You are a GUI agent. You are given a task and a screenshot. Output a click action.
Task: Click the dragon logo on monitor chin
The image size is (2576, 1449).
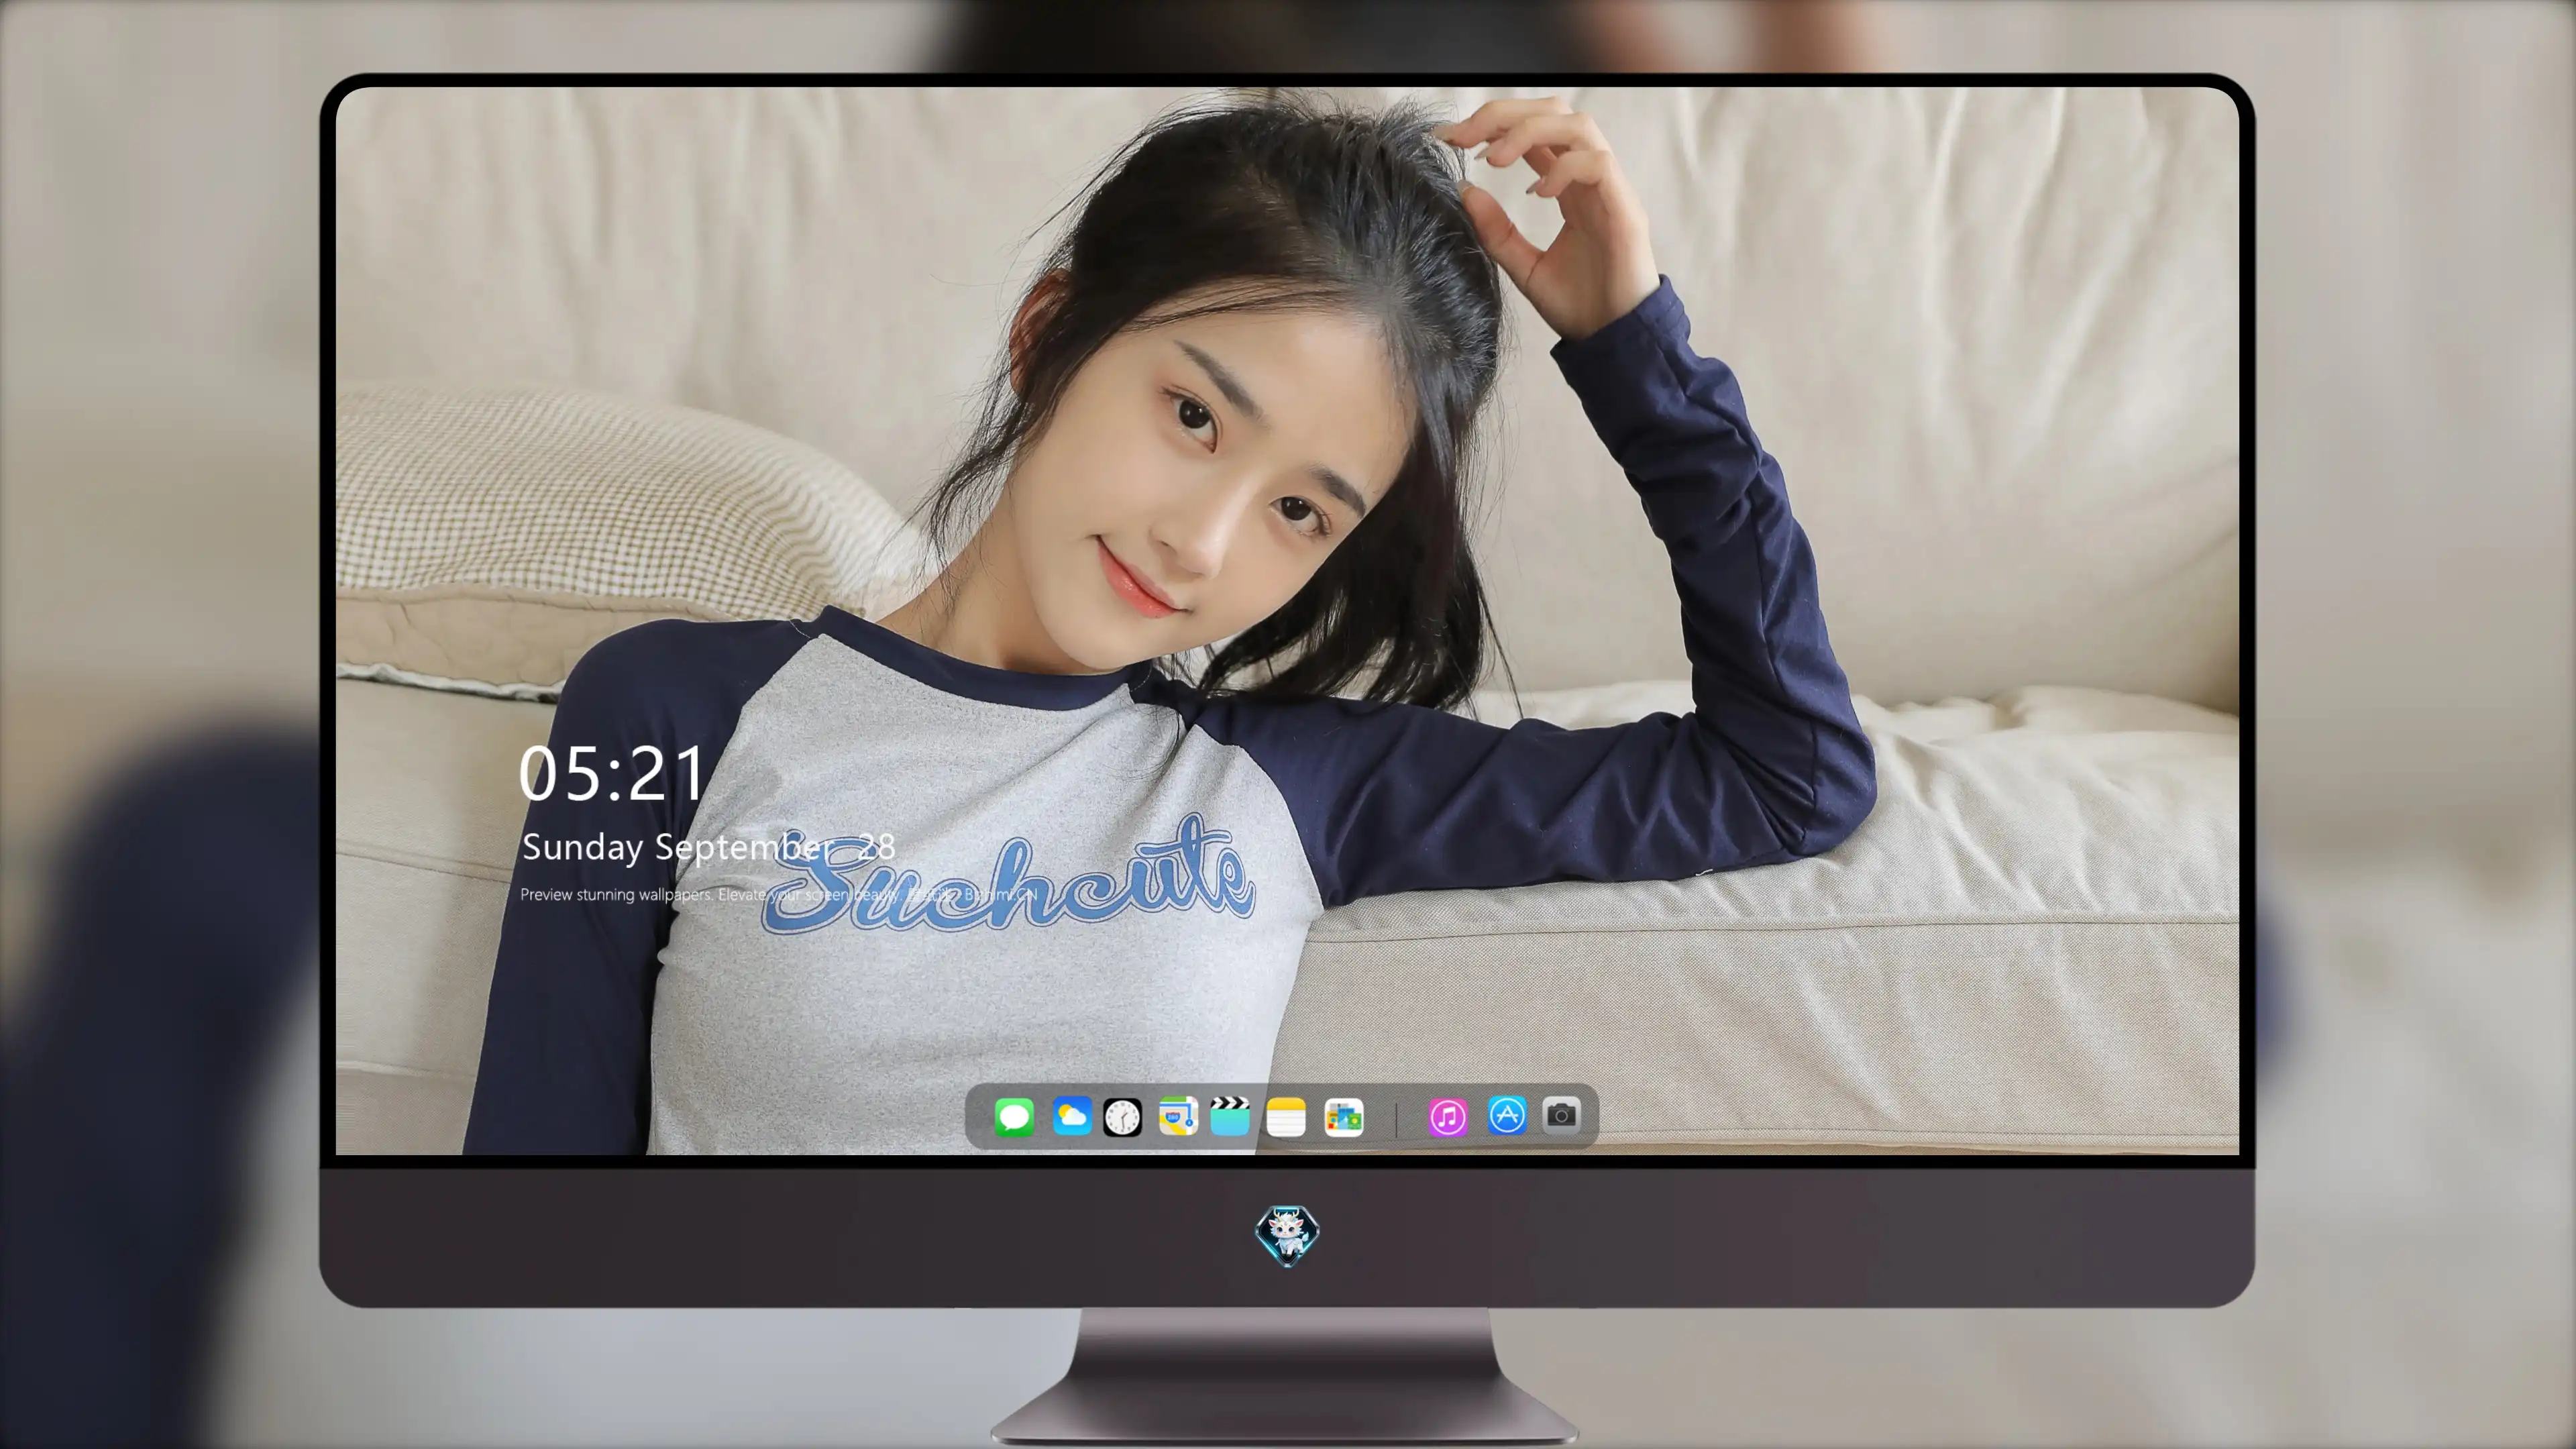click(x=1287, y=1236)
